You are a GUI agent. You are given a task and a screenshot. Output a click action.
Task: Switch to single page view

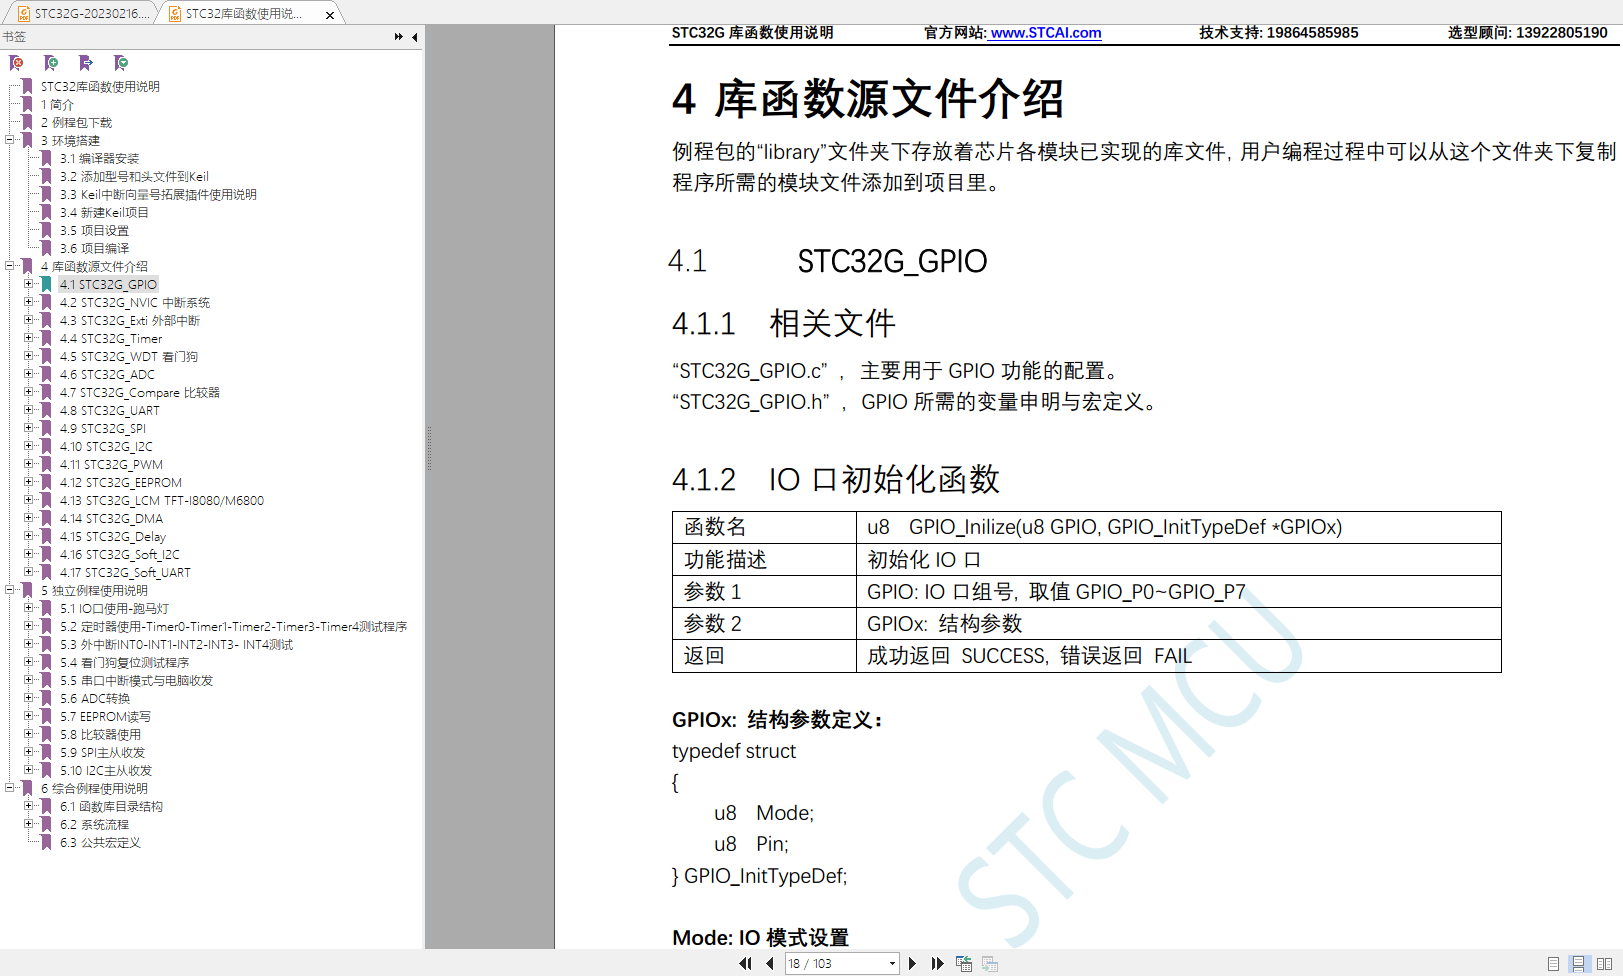[1553, 964]
